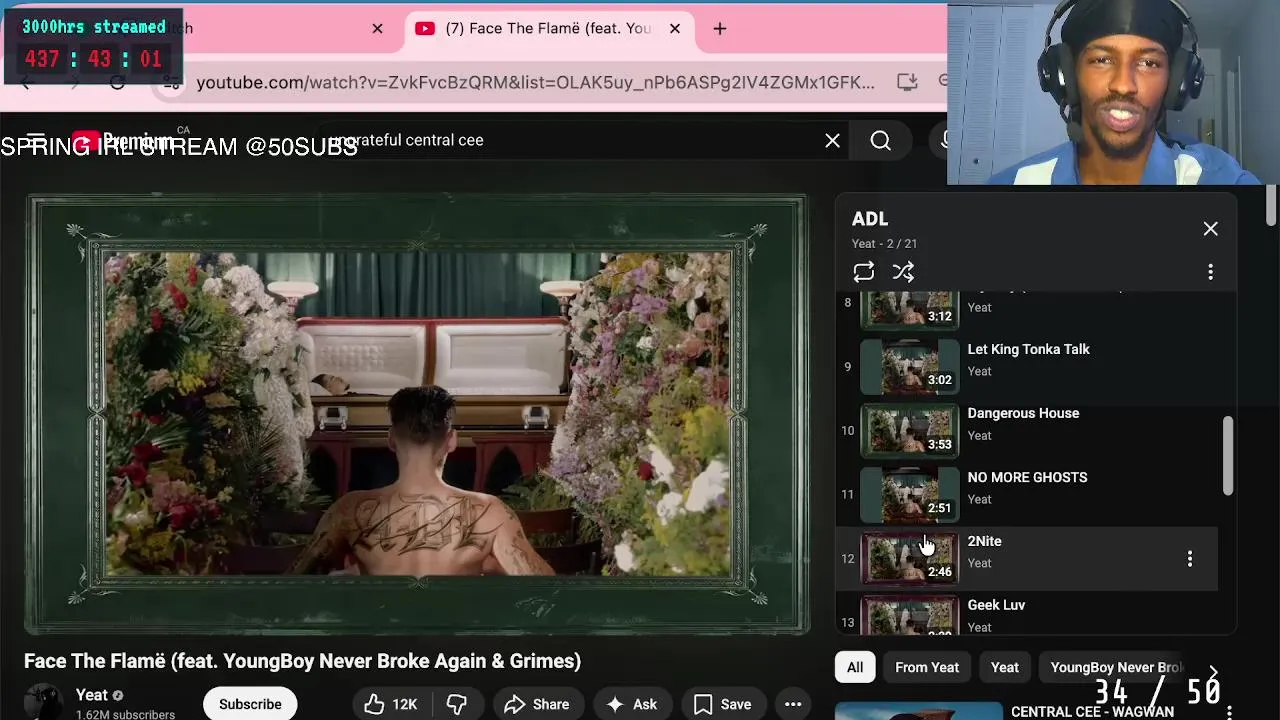Image resolution: width=1280 pixels, height=720 pixels.
Task: Click the YouTube search magnifier button
Action: point(880,141)
